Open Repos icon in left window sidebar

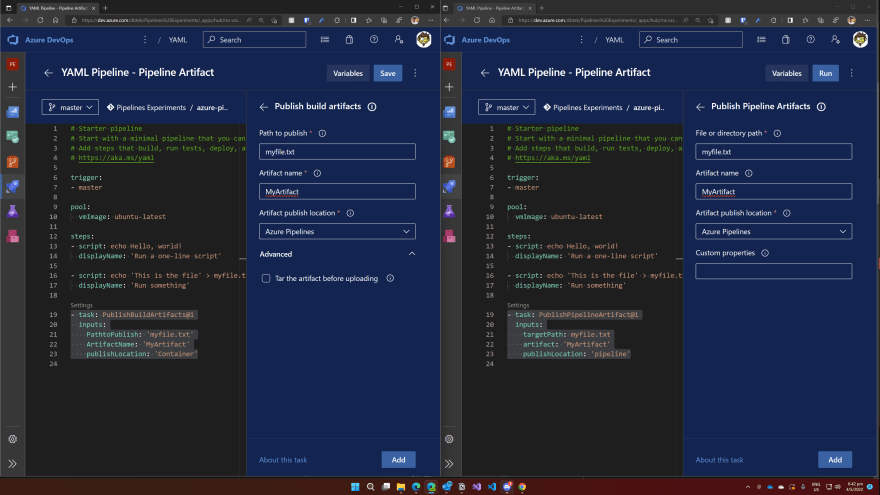12,162
